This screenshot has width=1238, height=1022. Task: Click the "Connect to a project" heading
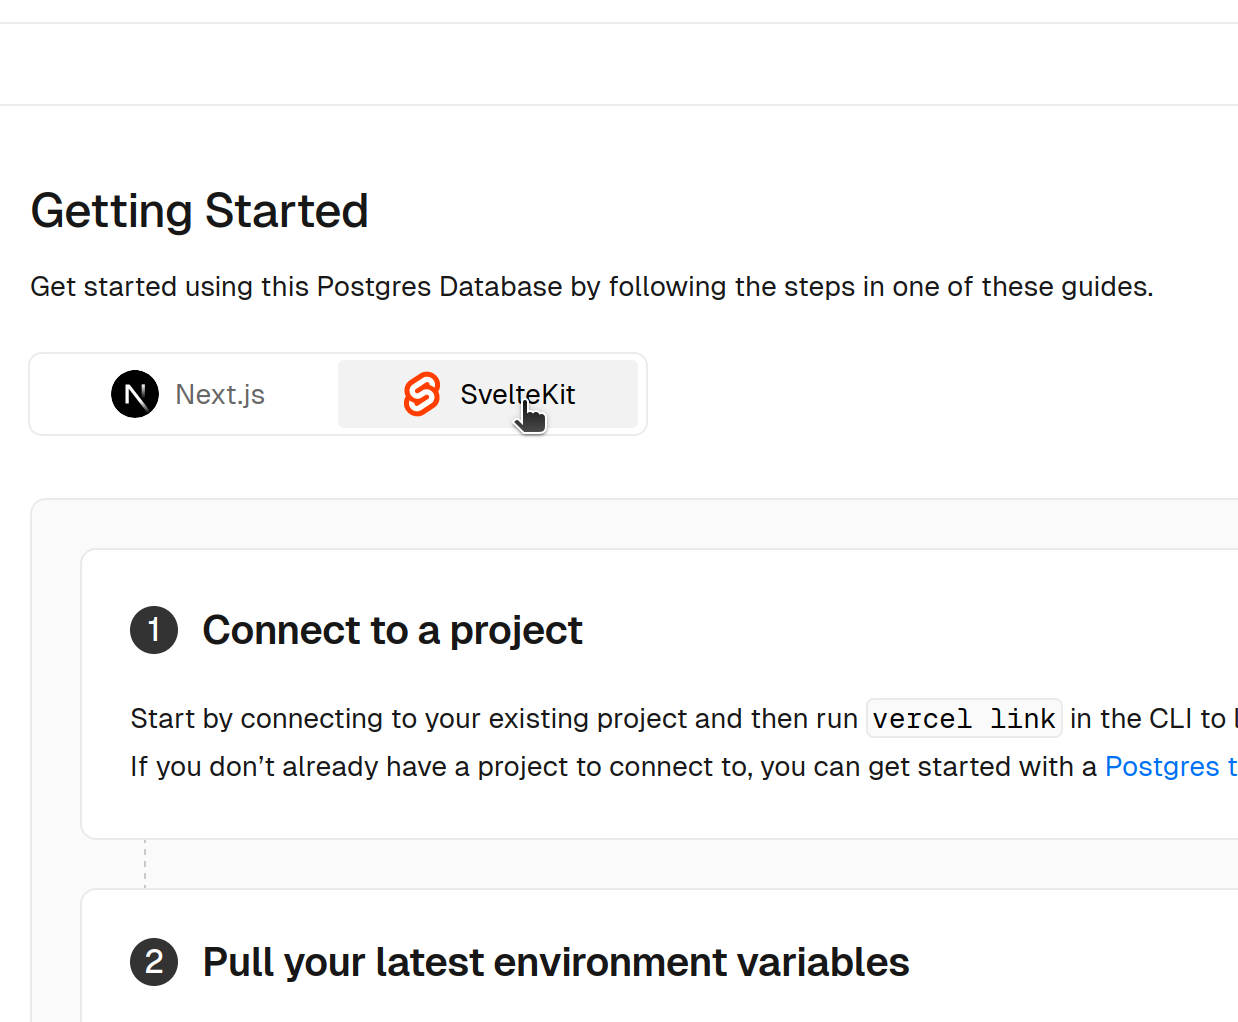392,631
